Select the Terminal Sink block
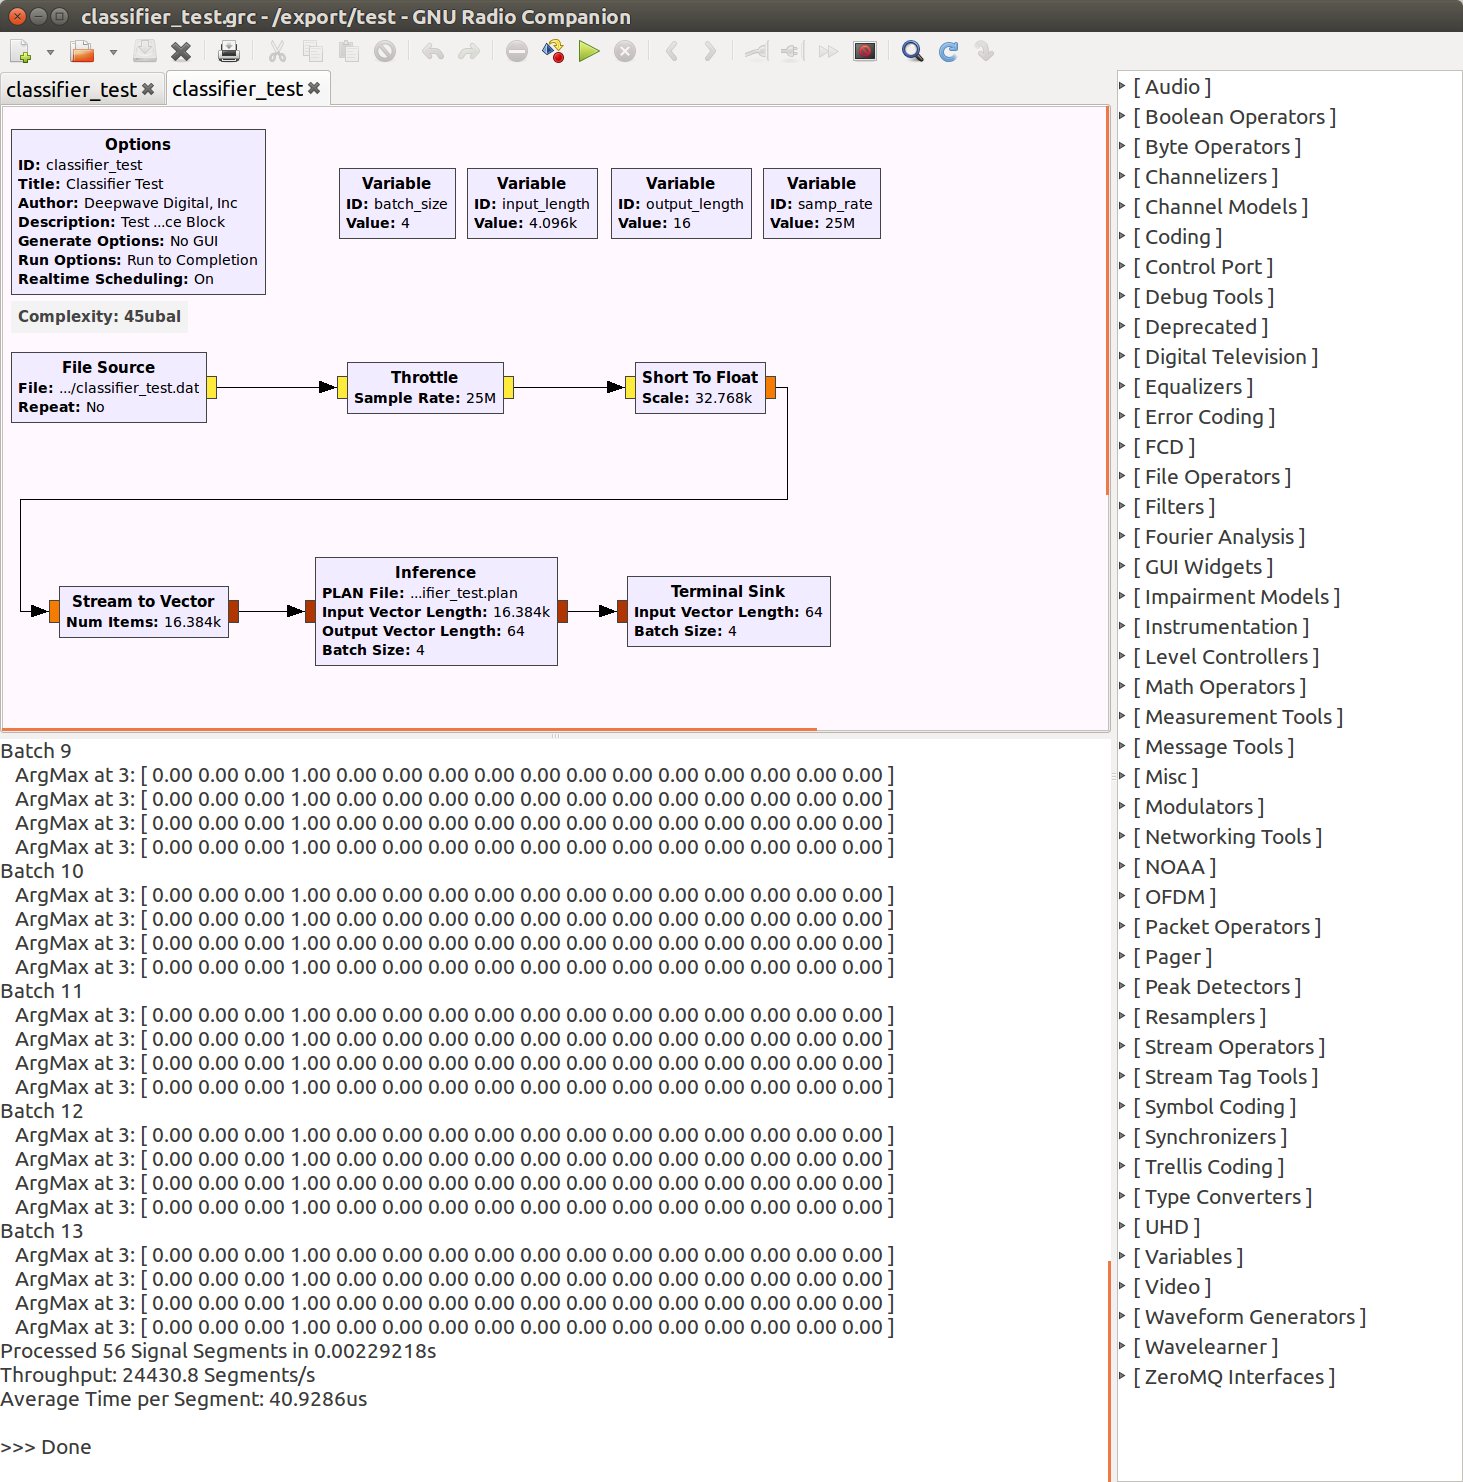The image size is (1463, 1482). [x=728, y=611]
